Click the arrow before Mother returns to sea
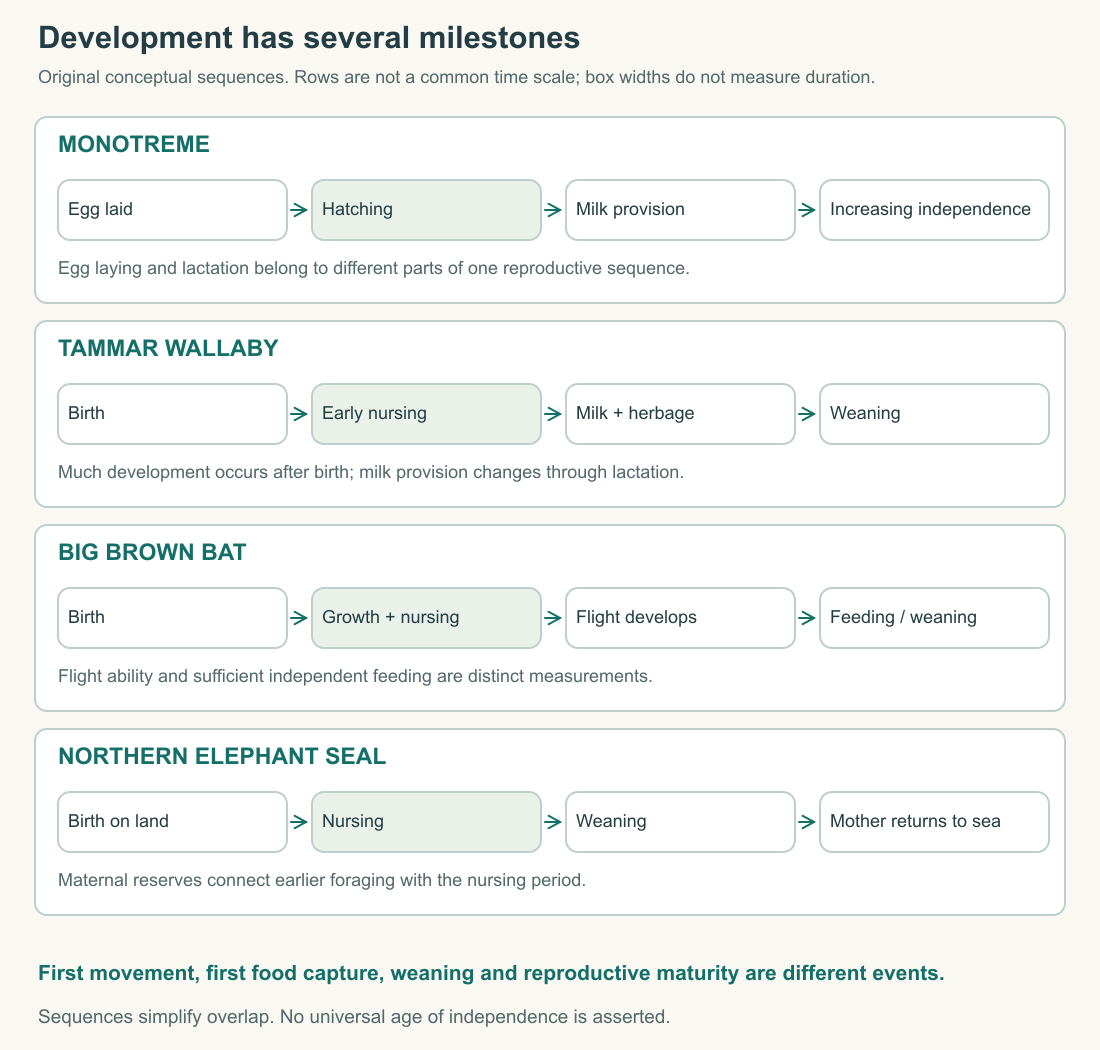Image resolution: width=1100 pixels, height=1050 pixels. point(807,822)
